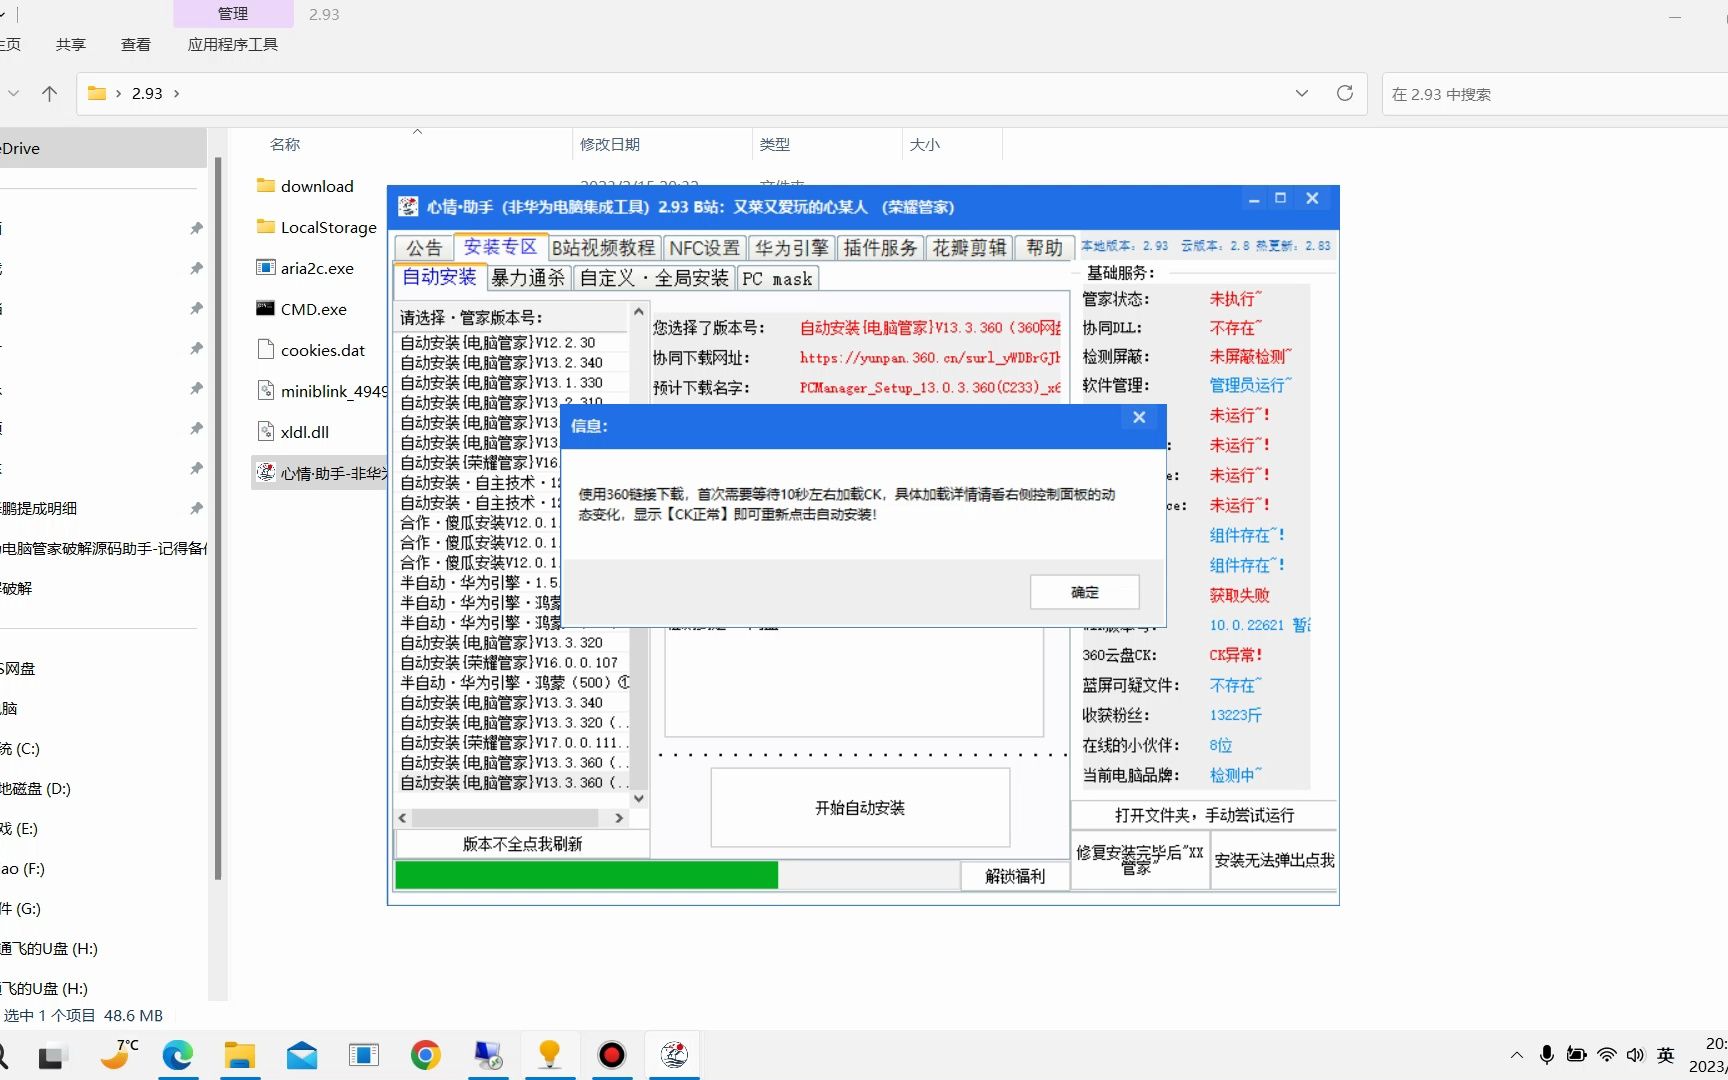This screenshot has width=1728, height=1080.
Task: Select list entry 自动安装{荣耀管家}V17.0.0.111
Action: [514, 742]
